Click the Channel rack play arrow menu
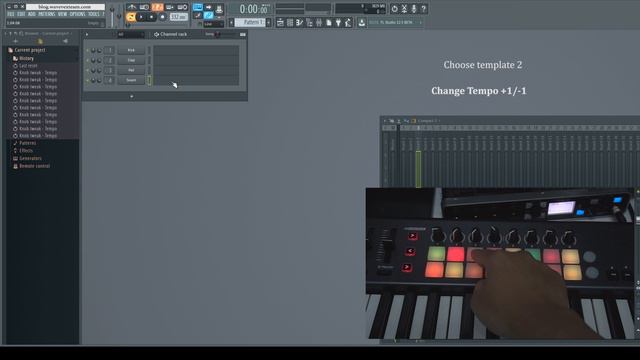Viewport: 640px width, 360px height. click(x=87, y=34)
